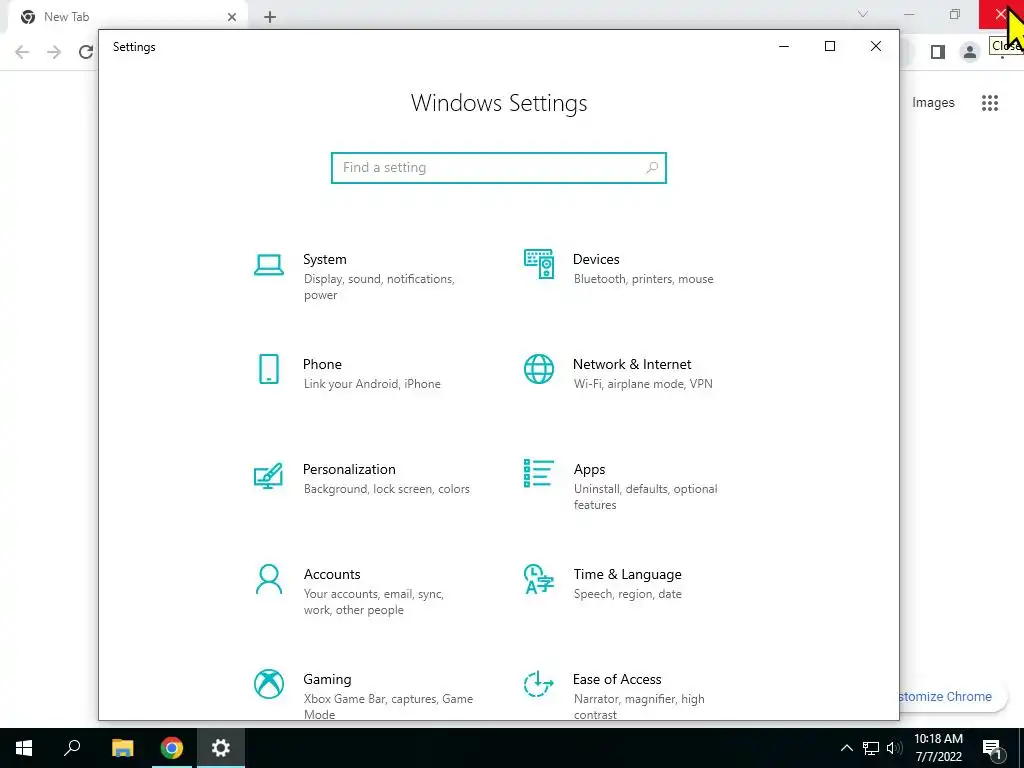This screenshot has width=1024, height=768.
Task: Click the Personalization heading
Action: (x=349, y=470)
